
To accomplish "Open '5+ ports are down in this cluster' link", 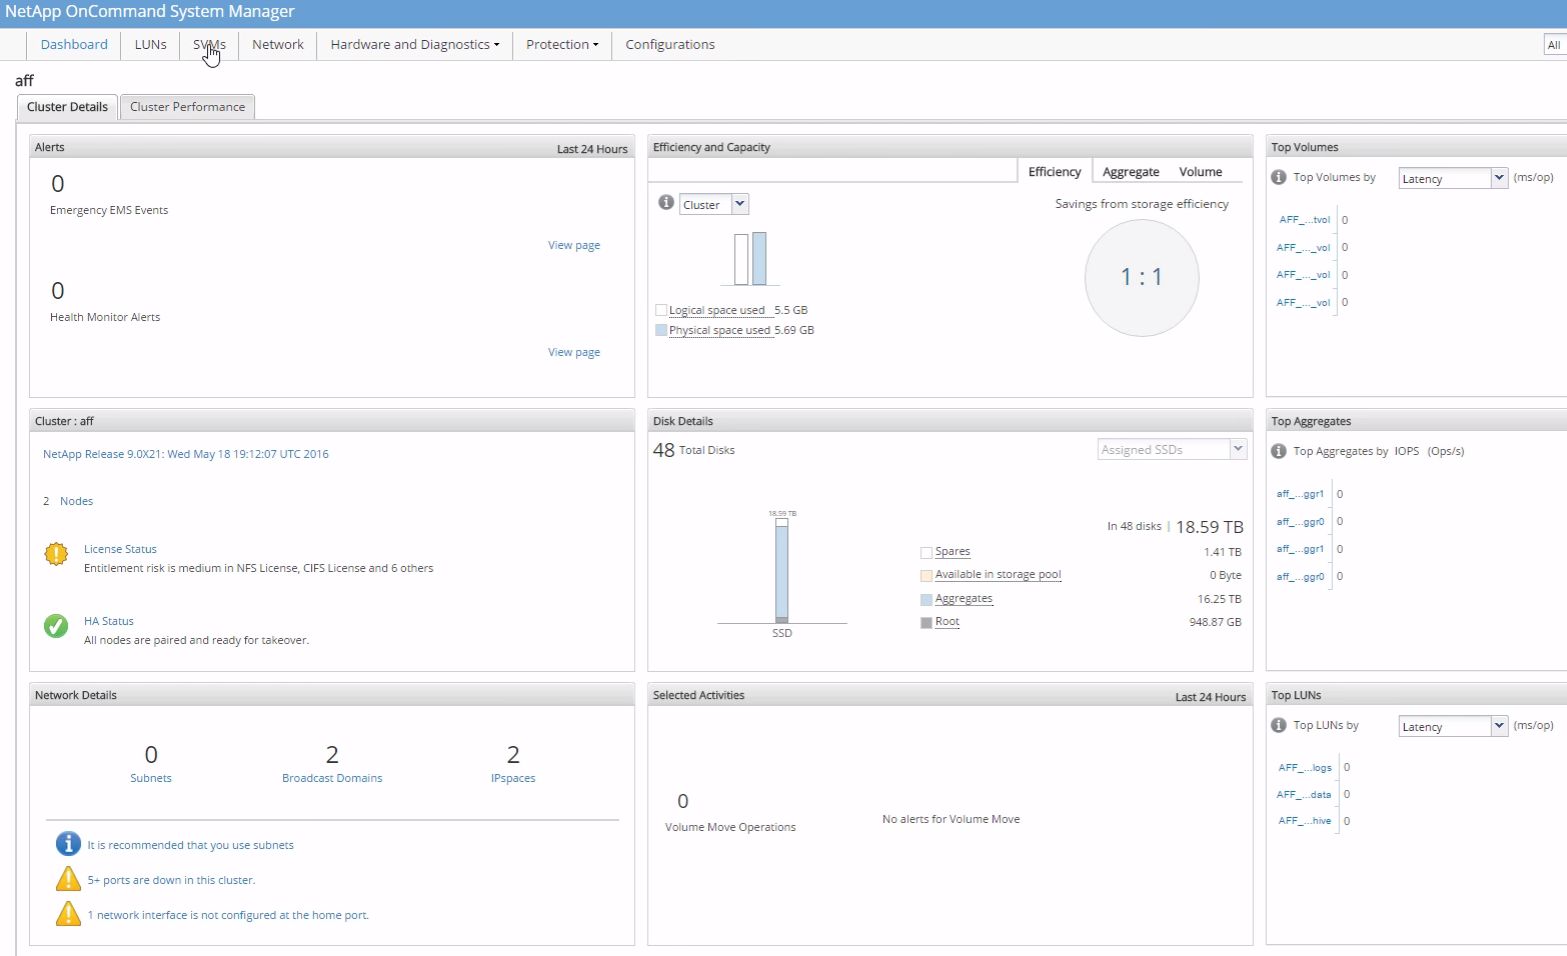I will pyautogui.click(x=171, y=880).
